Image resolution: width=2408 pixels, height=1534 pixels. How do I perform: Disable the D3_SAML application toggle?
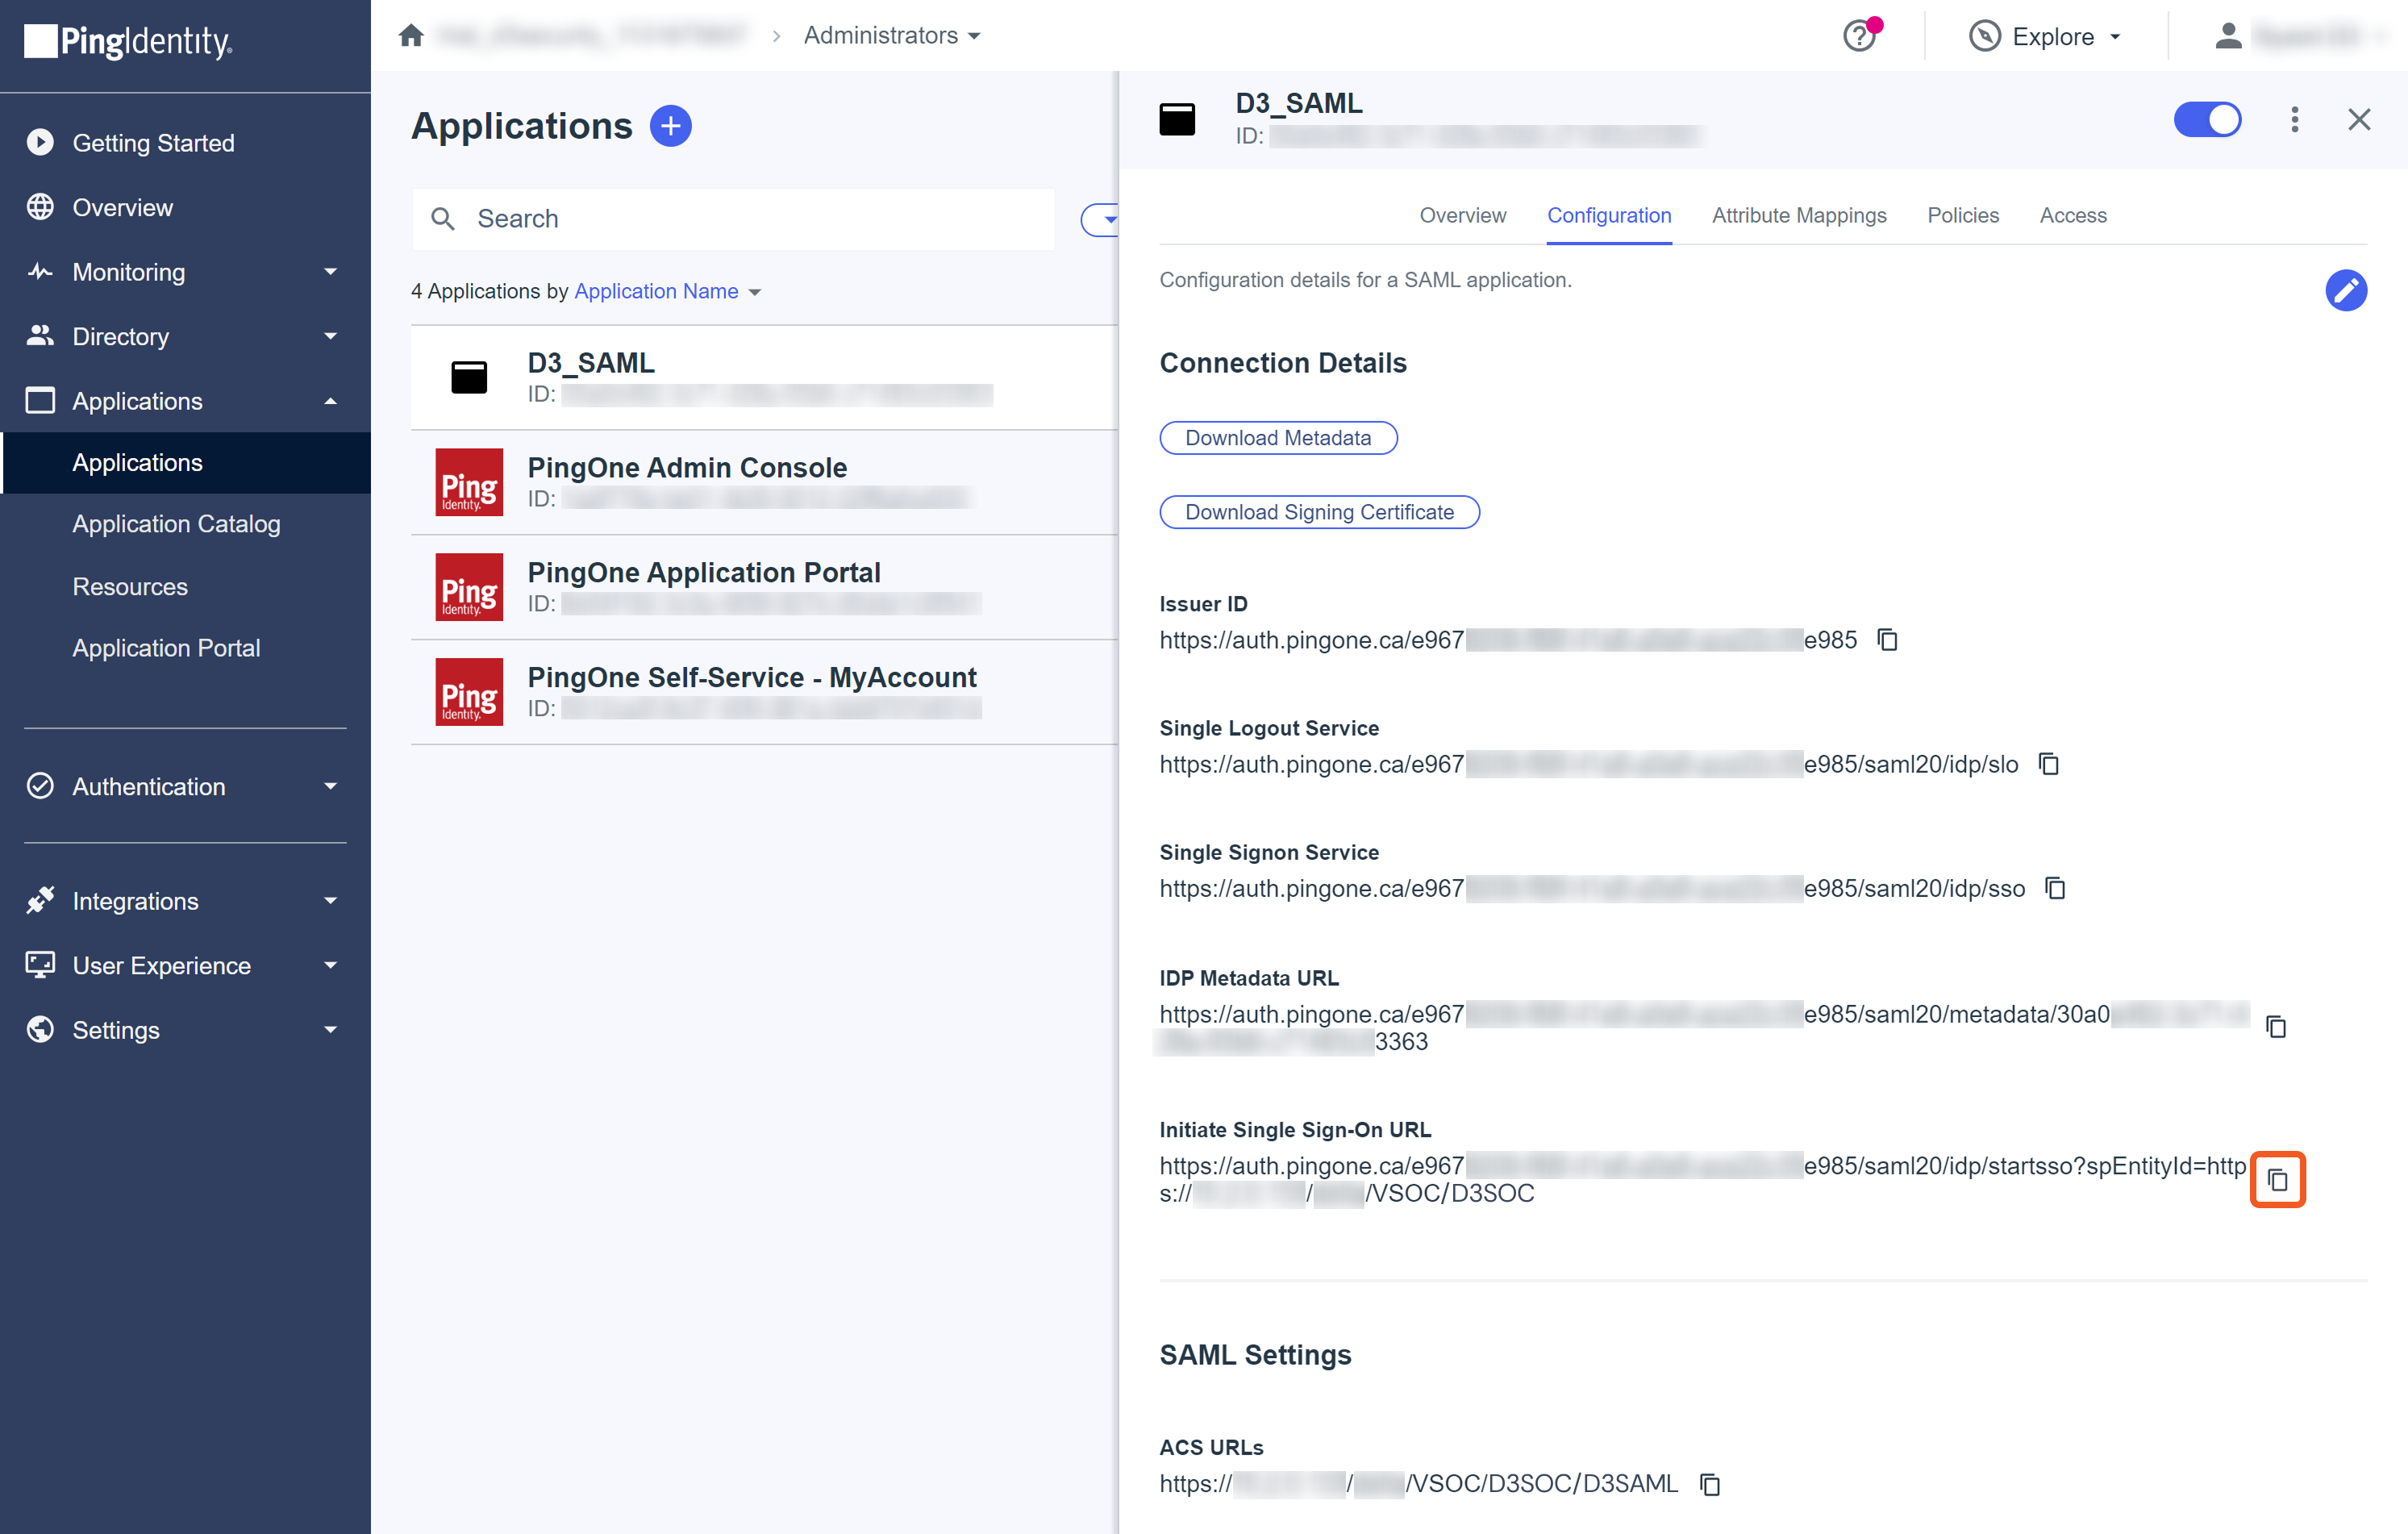[x=2207, y=120]
